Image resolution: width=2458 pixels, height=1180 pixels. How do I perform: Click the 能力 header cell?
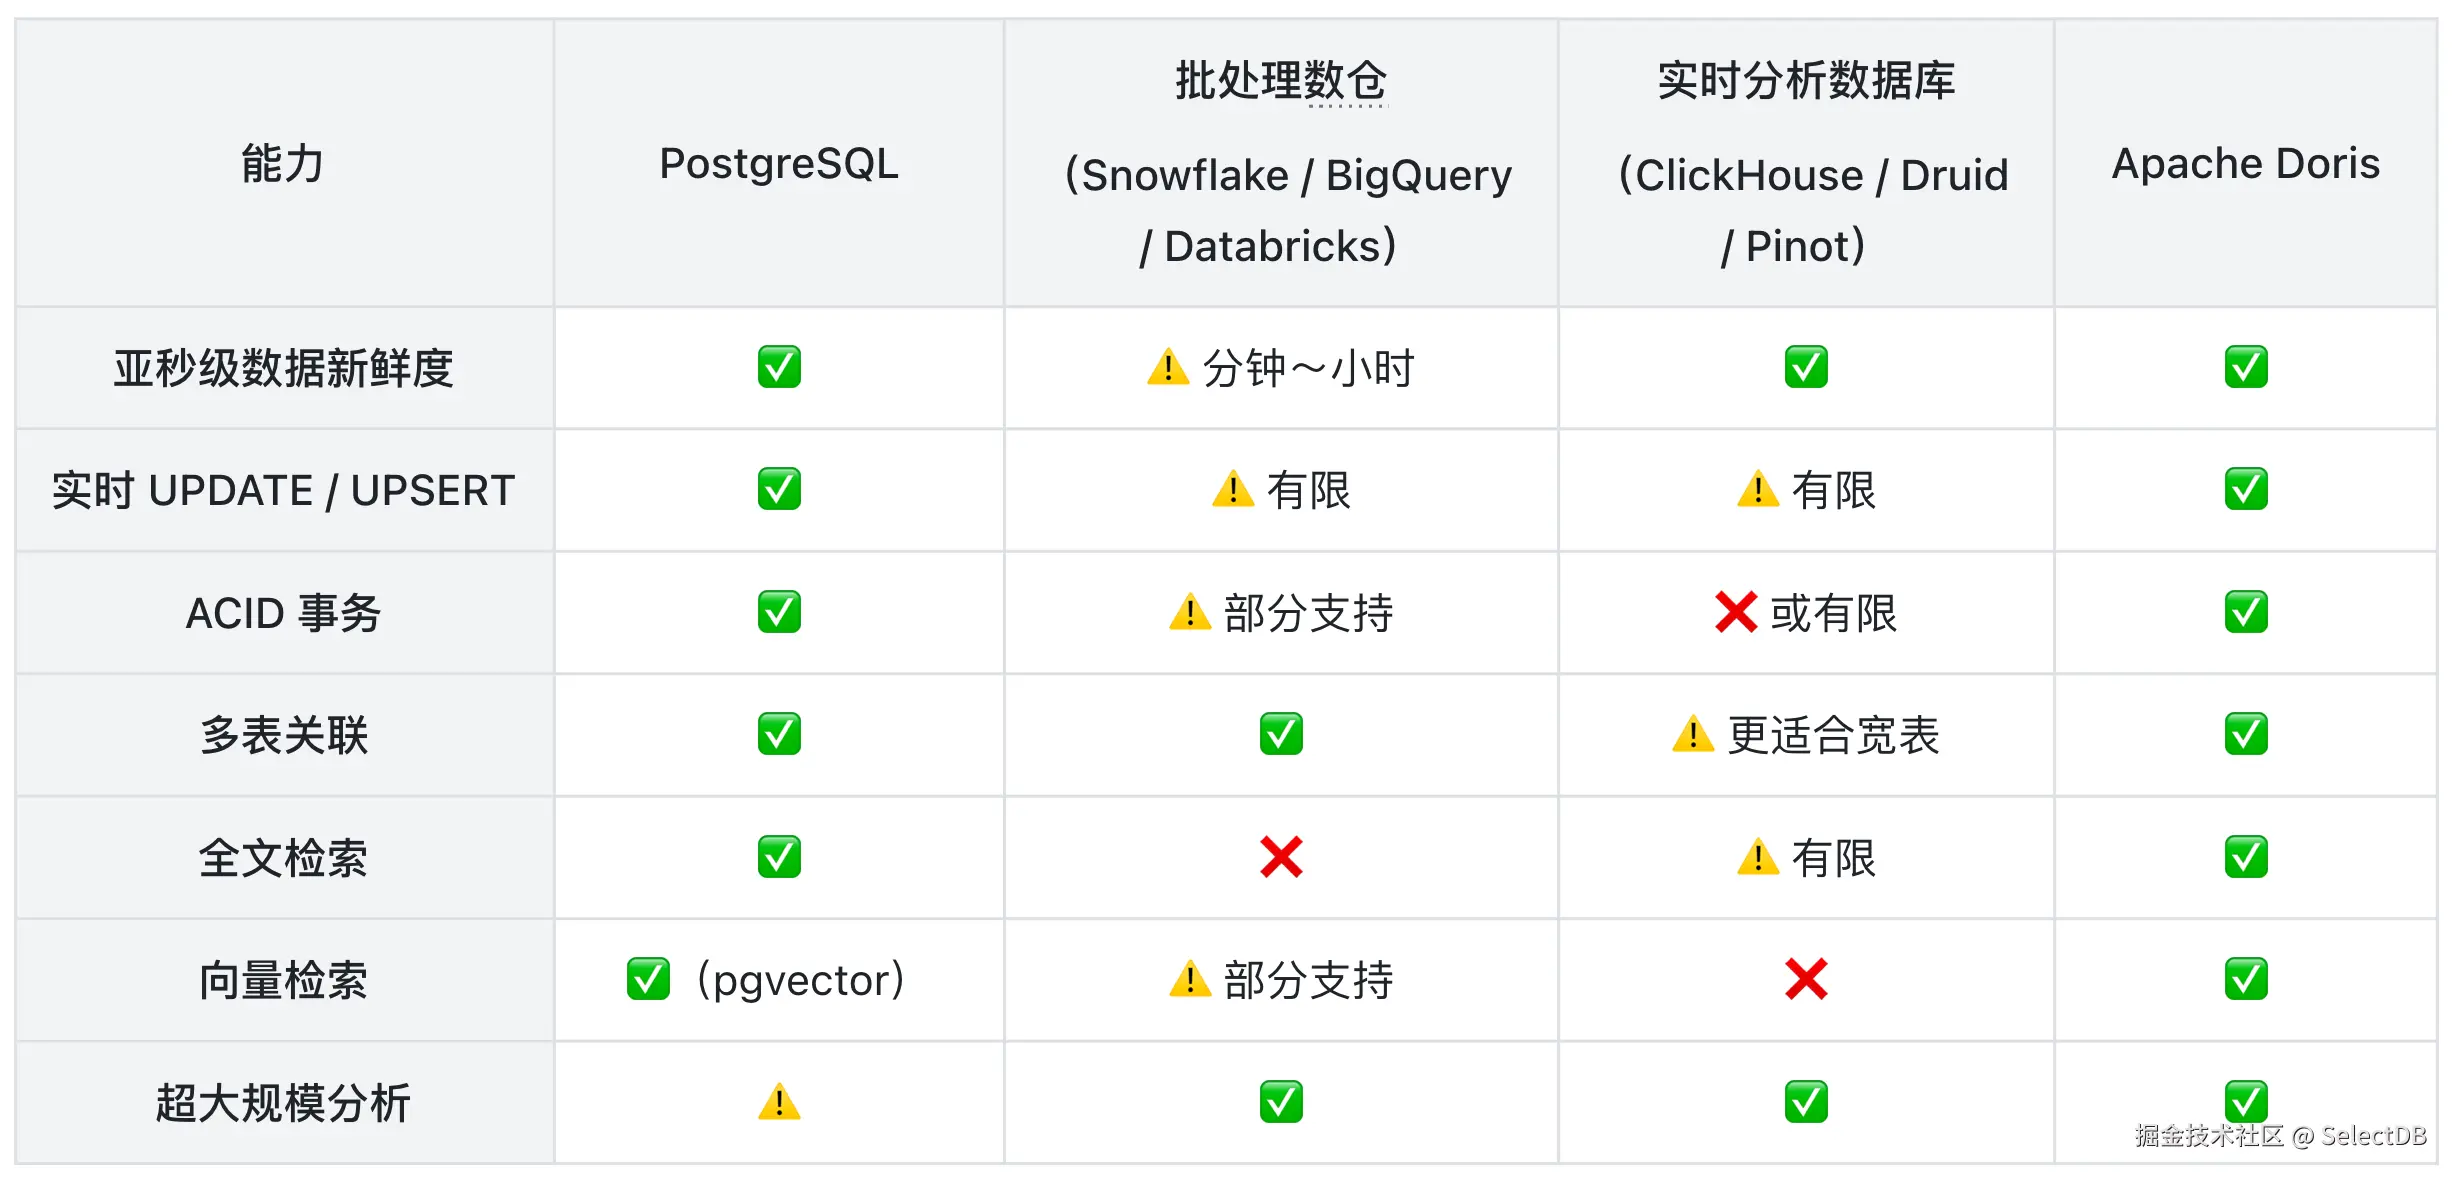284,163
